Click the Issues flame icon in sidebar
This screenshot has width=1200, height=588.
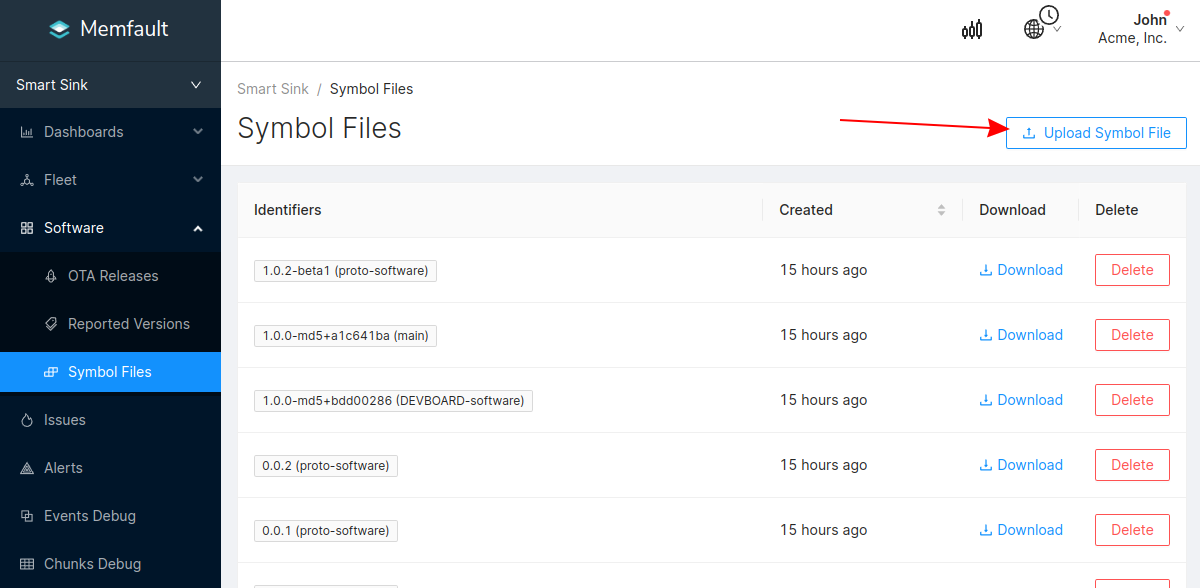coord(27,420)
